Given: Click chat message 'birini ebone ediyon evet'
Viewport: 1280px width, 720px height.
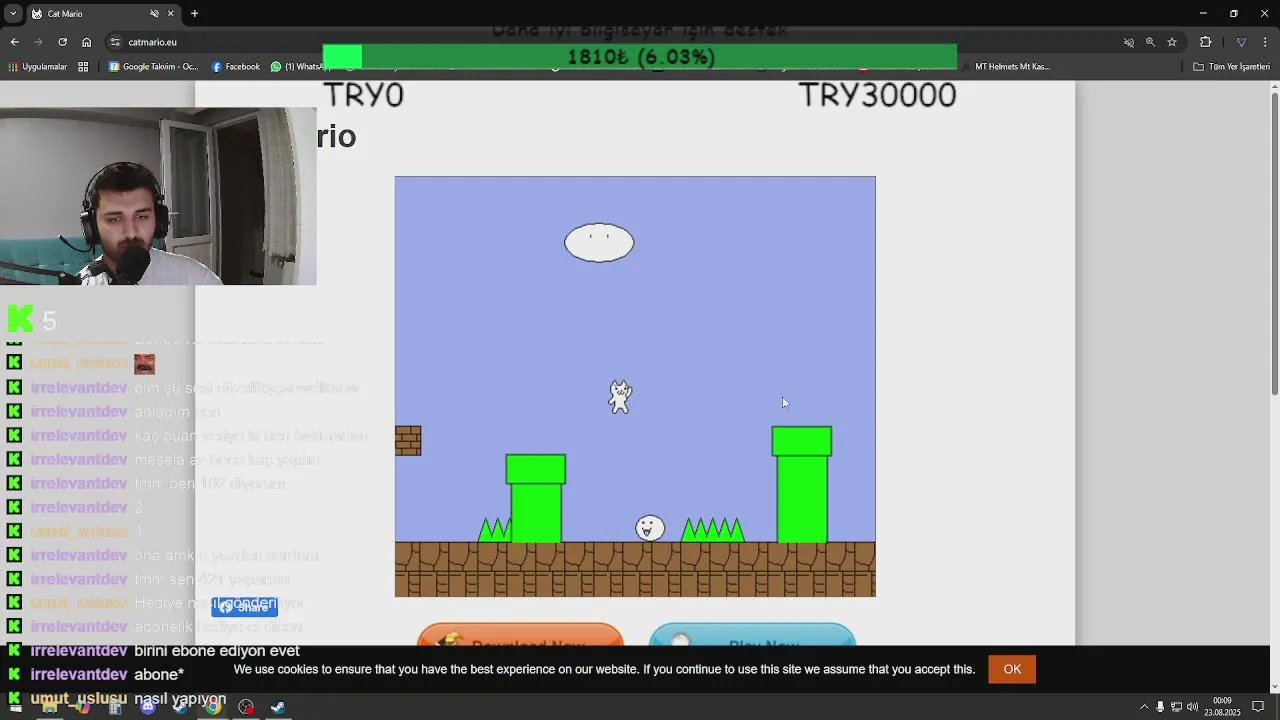Looking at the screenshot, I should click(x=217, y=651).
